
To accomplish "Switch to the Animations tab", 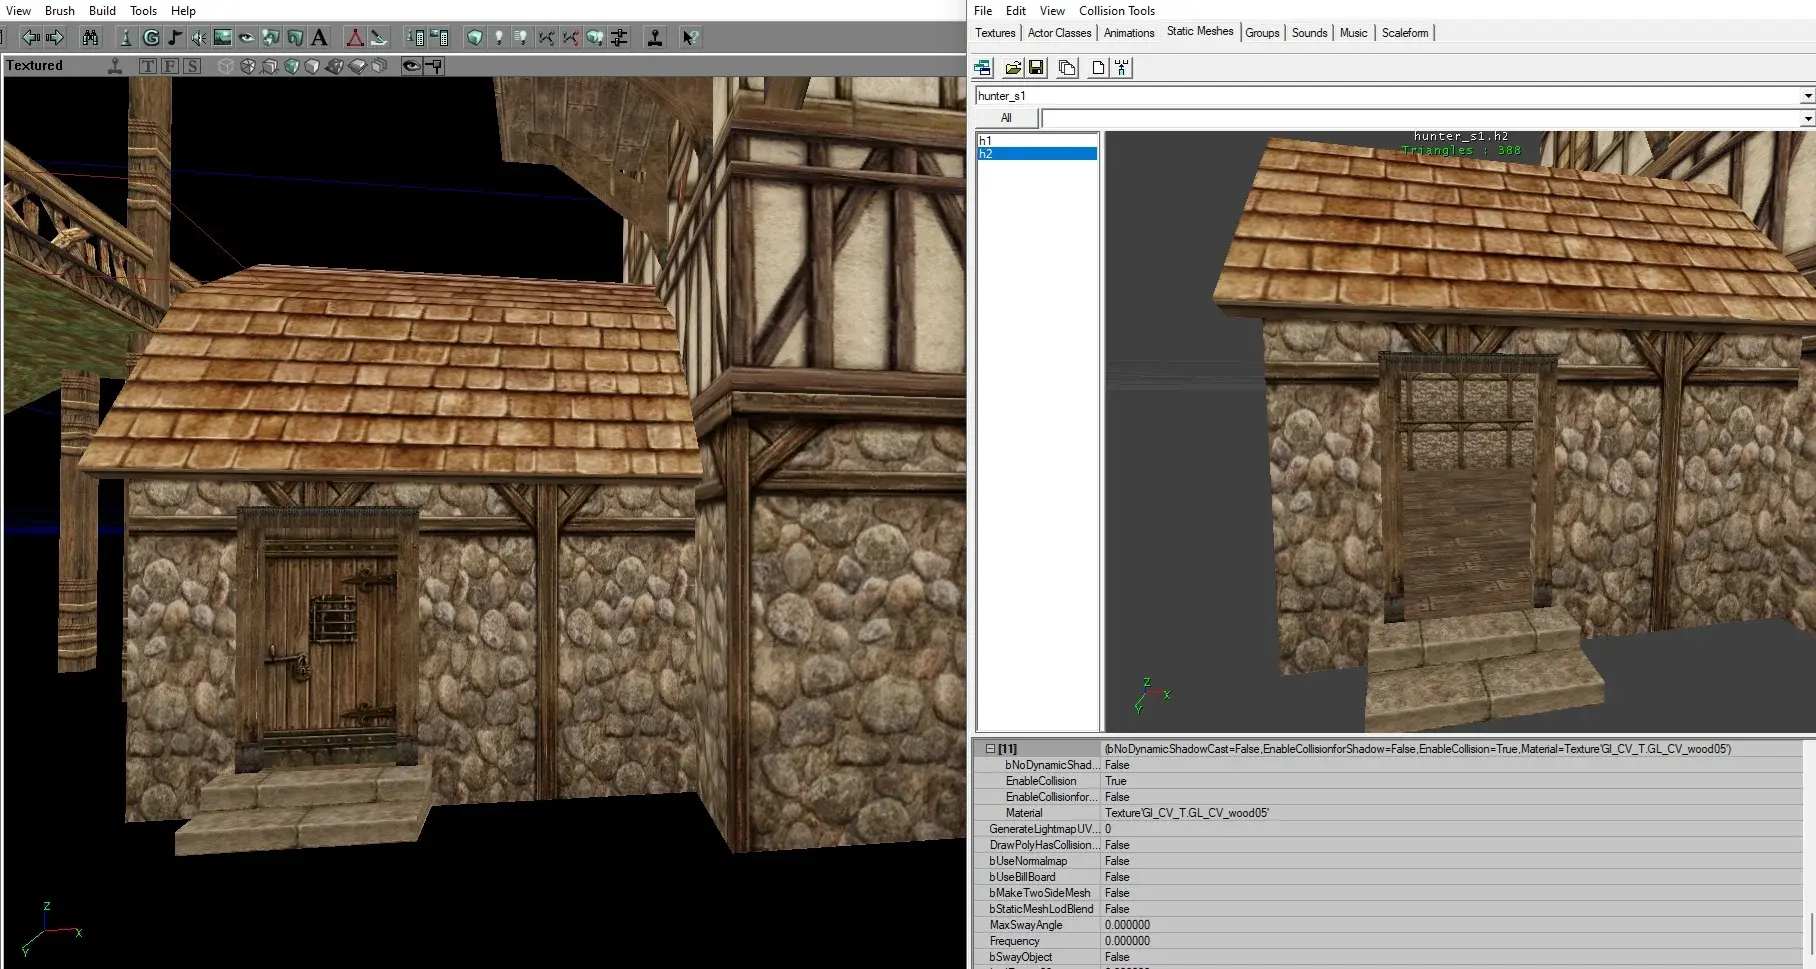I will (x=1129, y=33).
